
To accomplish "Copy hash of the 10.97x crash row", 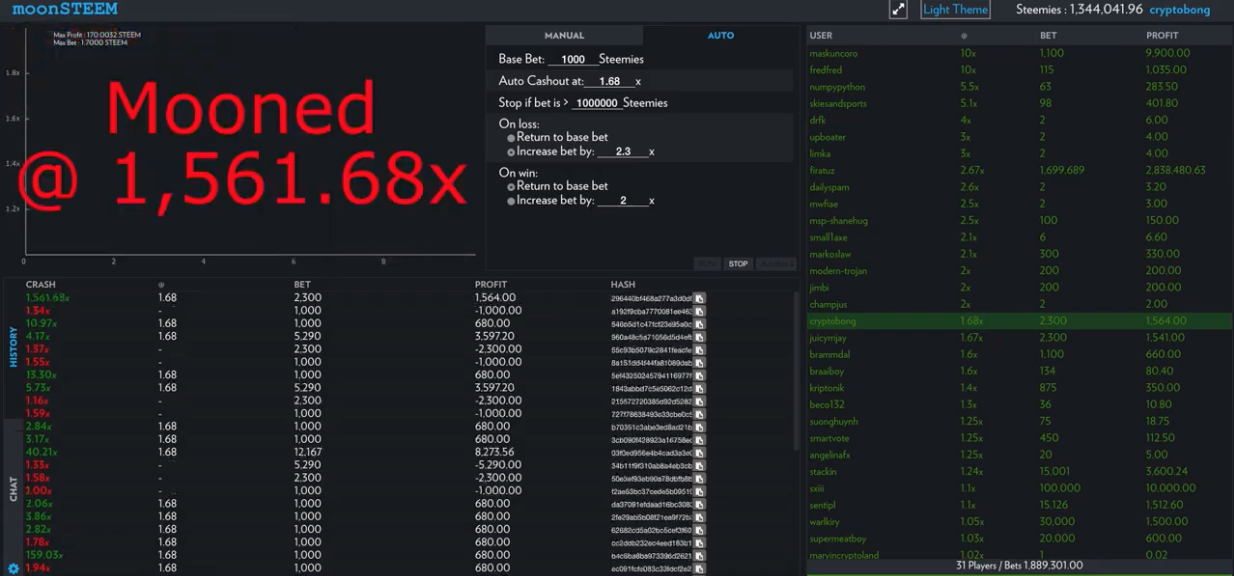I will click(x=700, y=324).
